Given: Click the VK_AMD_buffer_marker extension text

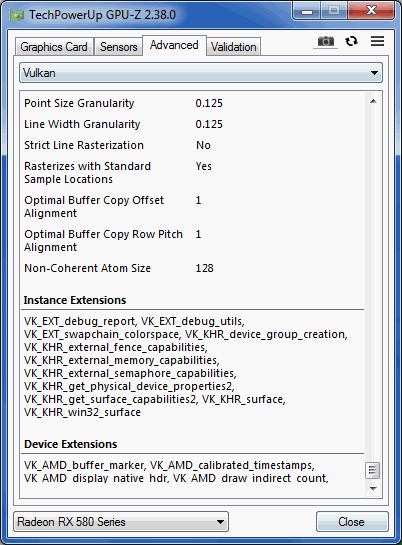Looking at the screenshot, I should tap(85, 465).
